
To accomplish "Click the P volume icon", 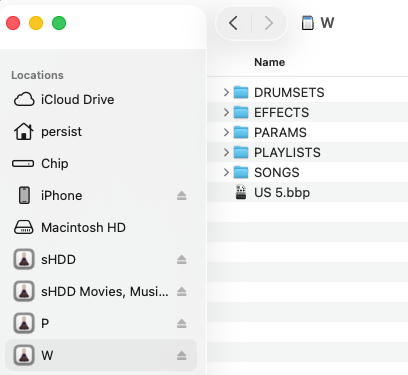I will (24, 323).
